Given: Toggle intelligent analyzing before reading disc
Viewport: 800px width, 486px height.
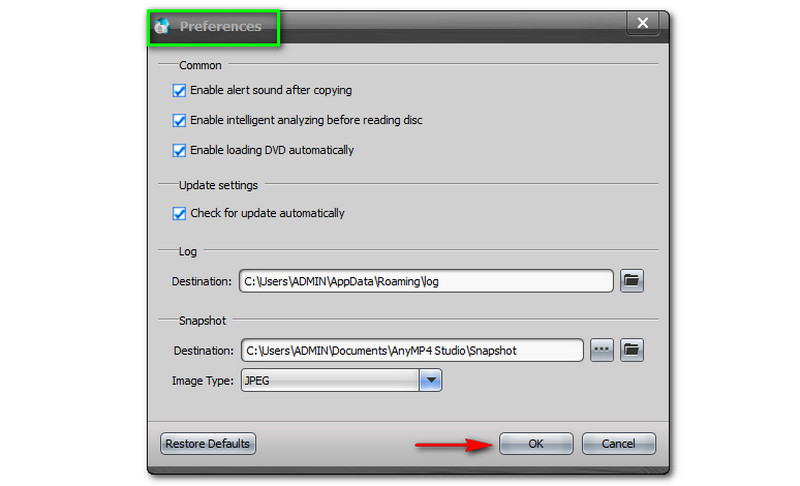Looking at the screenshot, I should (x=179, y=120).
